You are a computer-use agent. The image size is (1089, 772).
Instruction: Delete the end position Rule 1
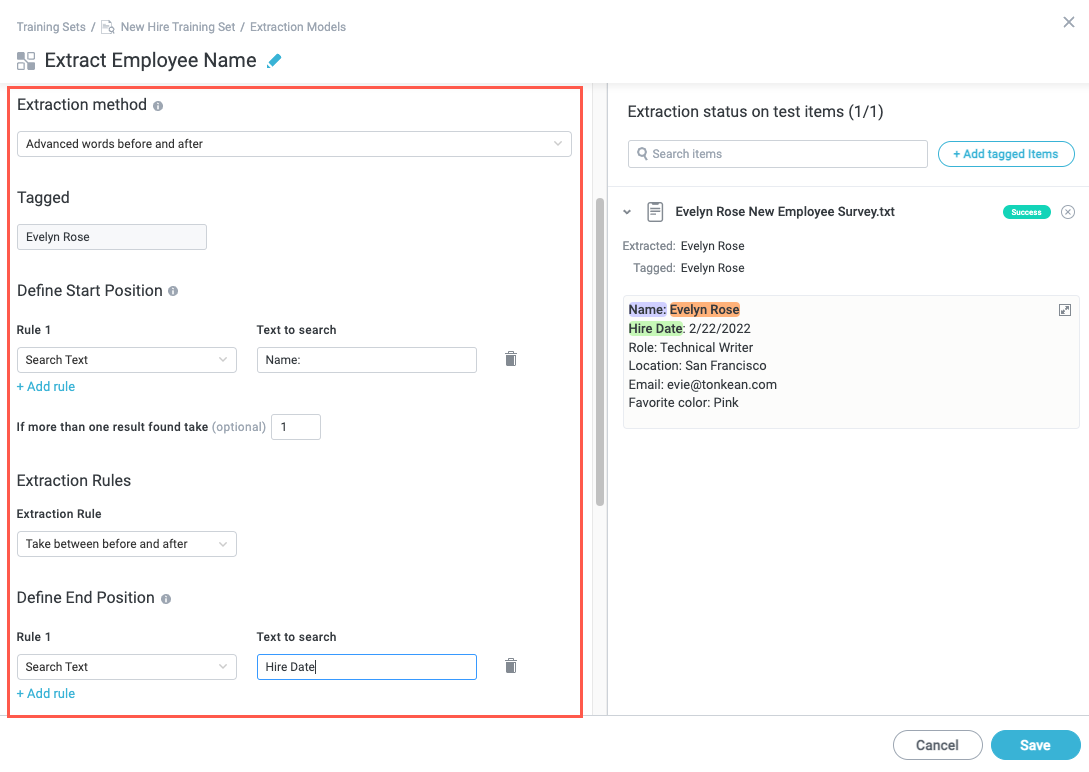511,666
